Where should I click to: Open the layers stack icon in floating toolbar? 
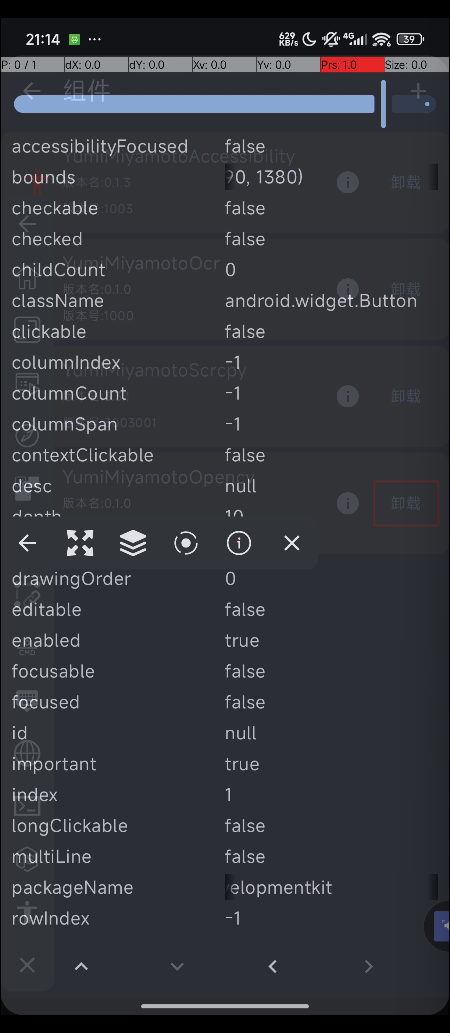[133, 543]
